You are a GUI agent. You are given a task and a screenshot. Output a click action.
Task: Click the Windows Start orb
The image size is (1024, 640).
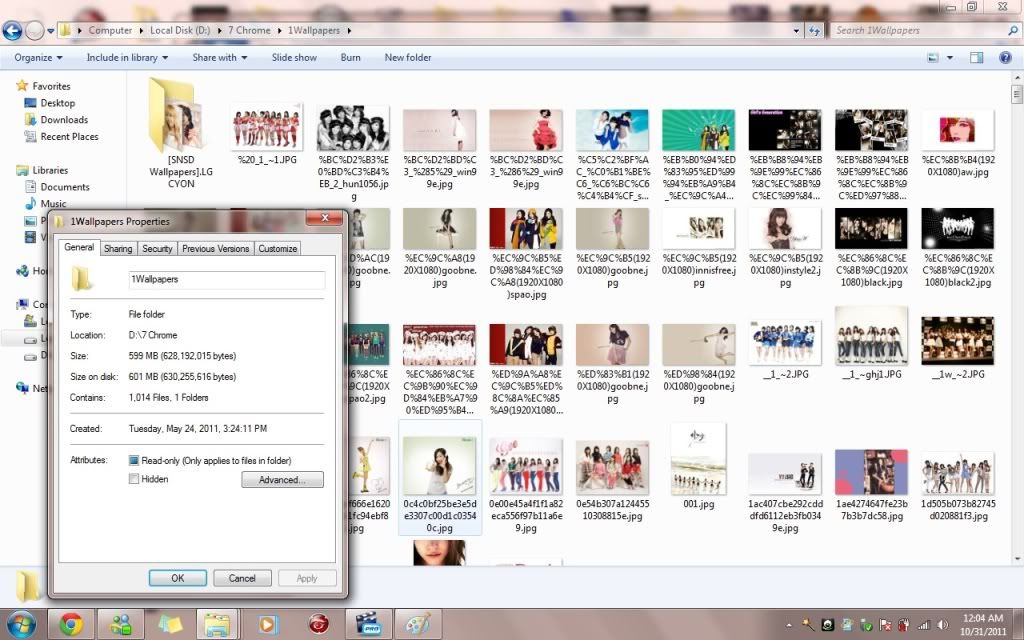21,624
